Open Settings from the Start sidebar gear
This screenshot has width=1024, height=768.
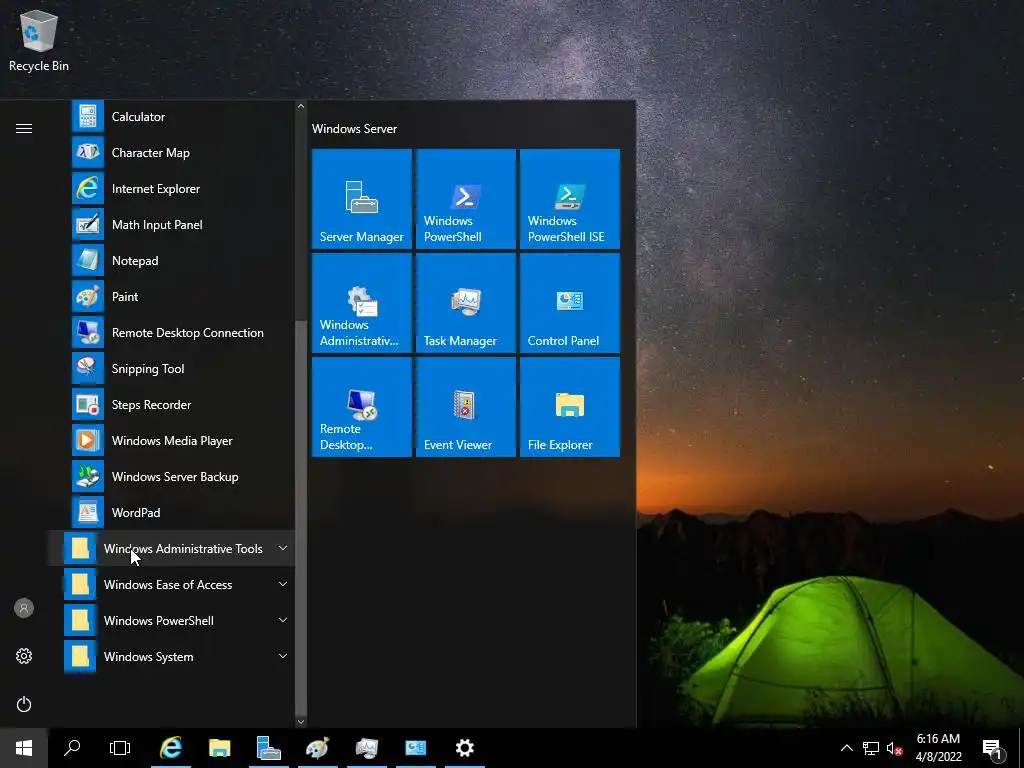pyautogui.click(x=24, y=656)
